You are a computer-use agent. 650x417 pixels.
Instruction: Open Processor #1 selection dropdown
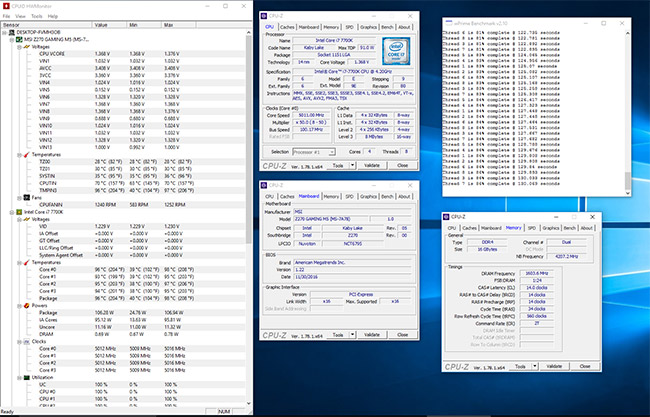314,152
